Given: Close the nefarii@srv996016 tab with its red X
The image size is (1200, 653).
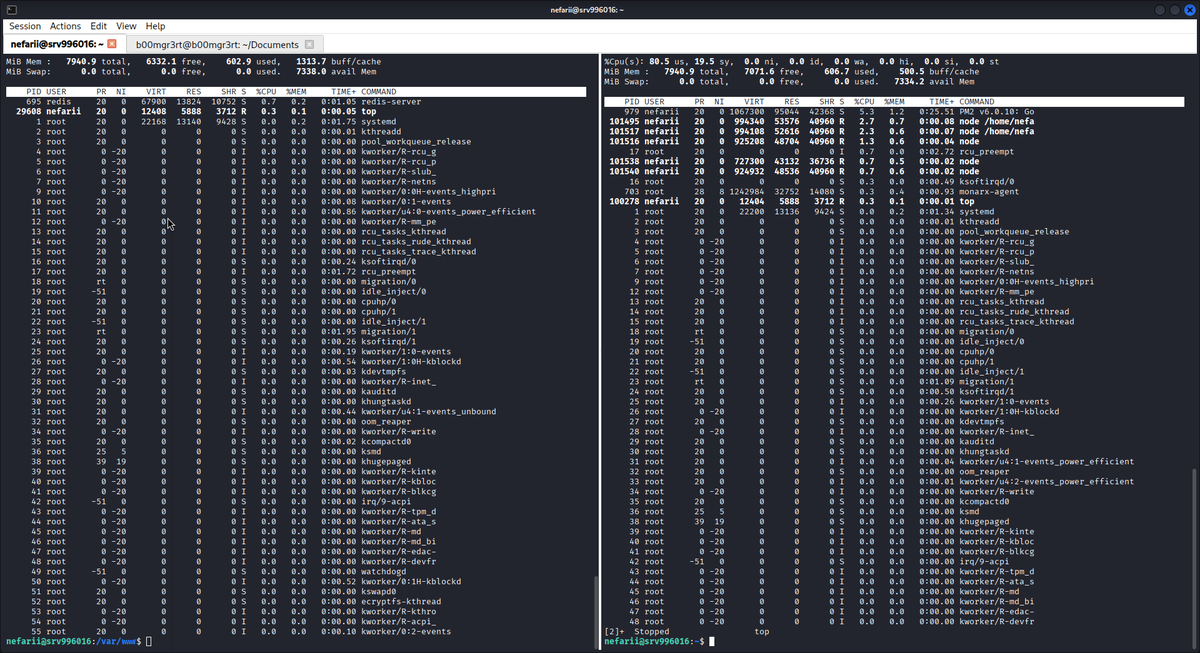Looking at the screenshot, I should (x=112, y=44).
